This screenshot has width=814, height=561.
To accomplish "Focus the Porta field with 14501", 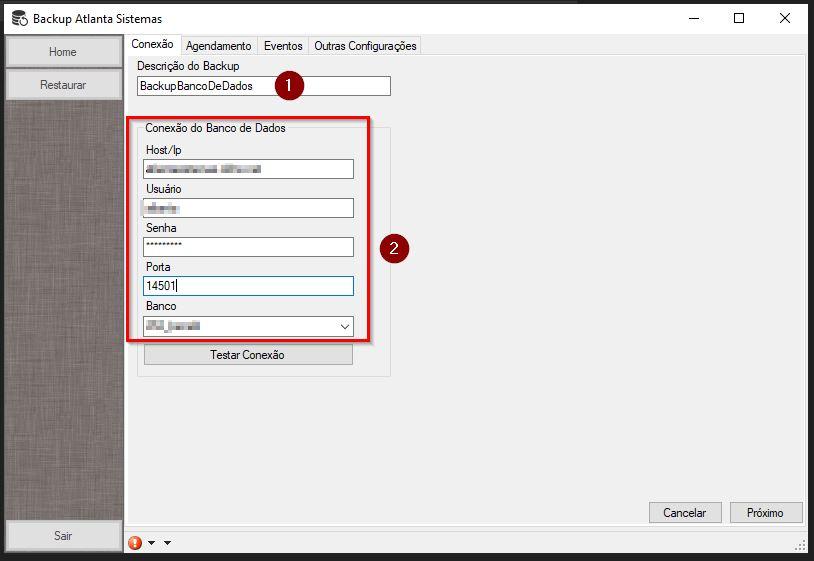I will [248, 286].
